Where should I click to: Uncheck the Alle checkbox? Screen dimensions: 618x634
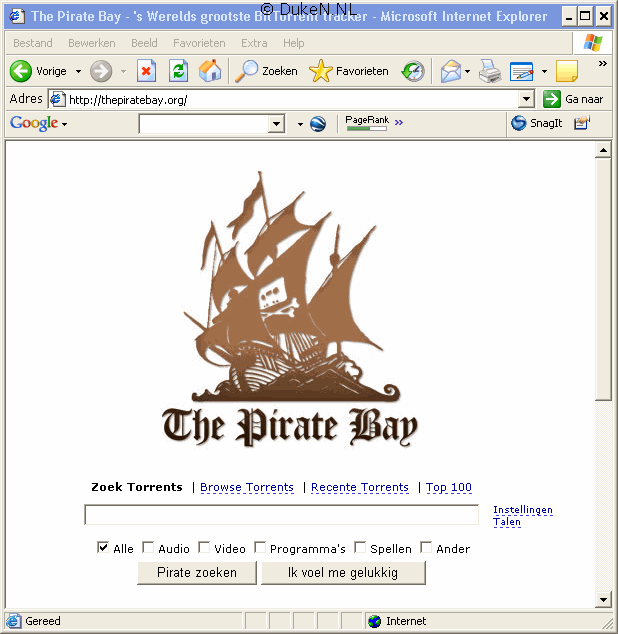point(103,547)
